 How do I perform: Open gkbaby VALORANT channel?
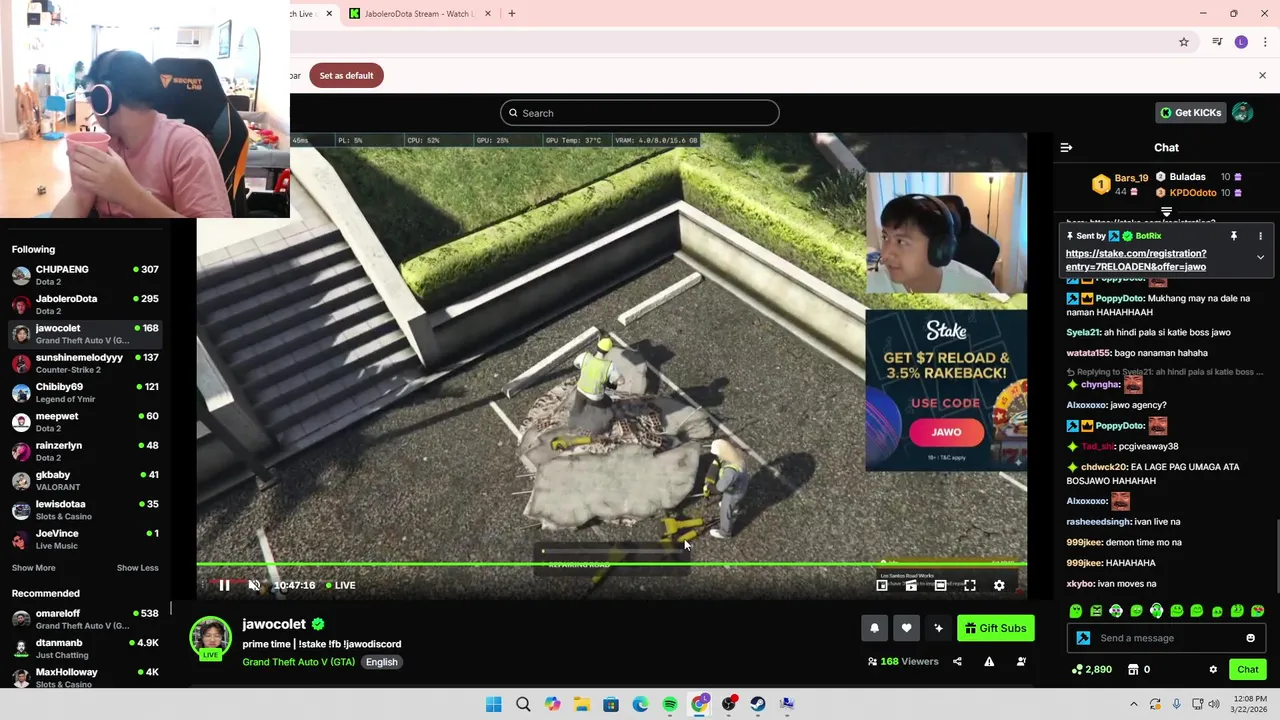tap(85, 480)
